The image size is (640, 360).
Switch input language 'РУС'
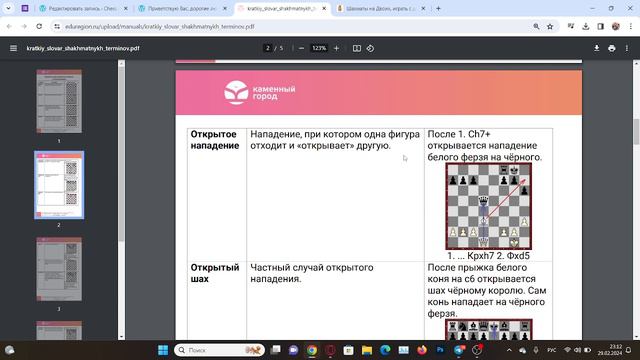pos(551,350)
